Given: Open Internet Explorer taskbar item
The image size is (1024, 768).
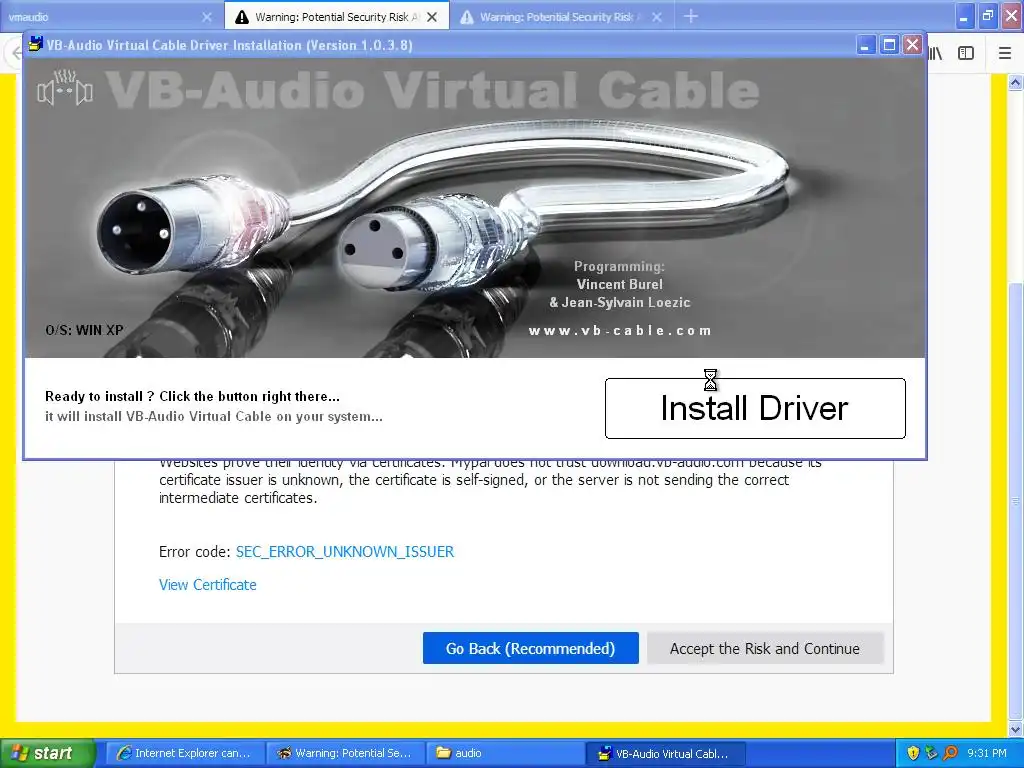Looking at the screenshot, I should click(184, 753).
